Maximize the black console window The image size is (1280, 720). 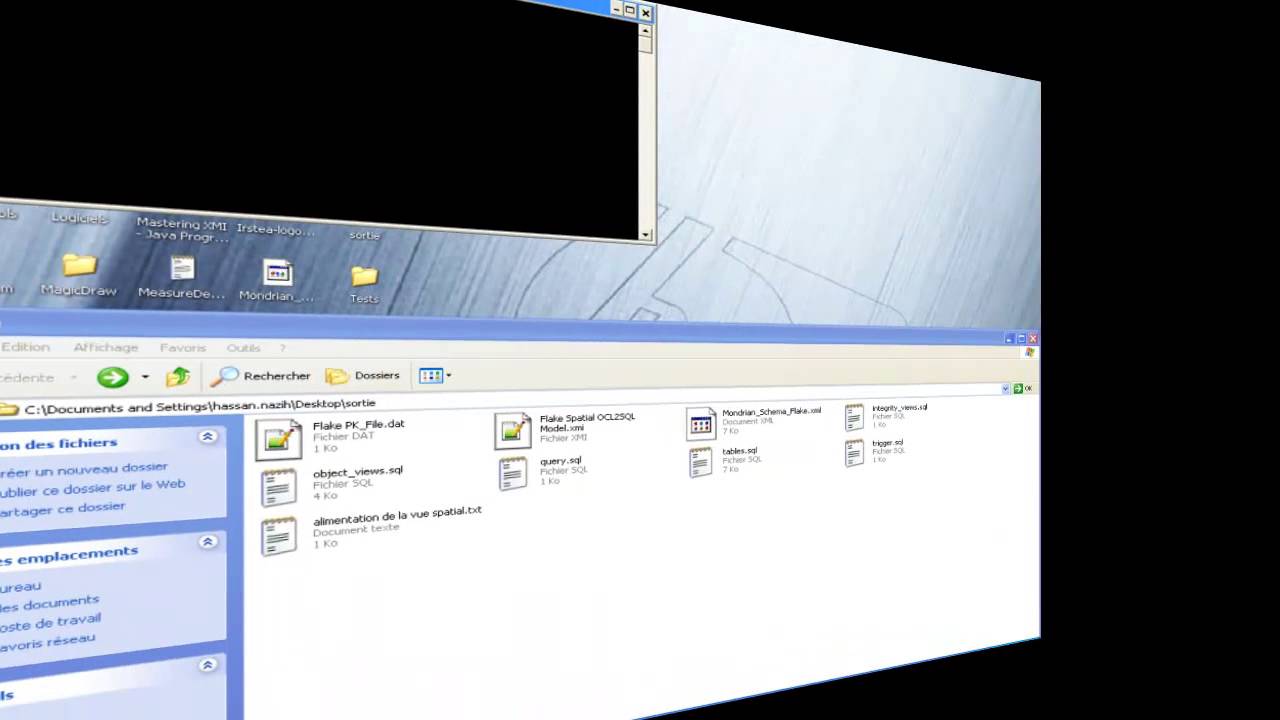(630, 10)
